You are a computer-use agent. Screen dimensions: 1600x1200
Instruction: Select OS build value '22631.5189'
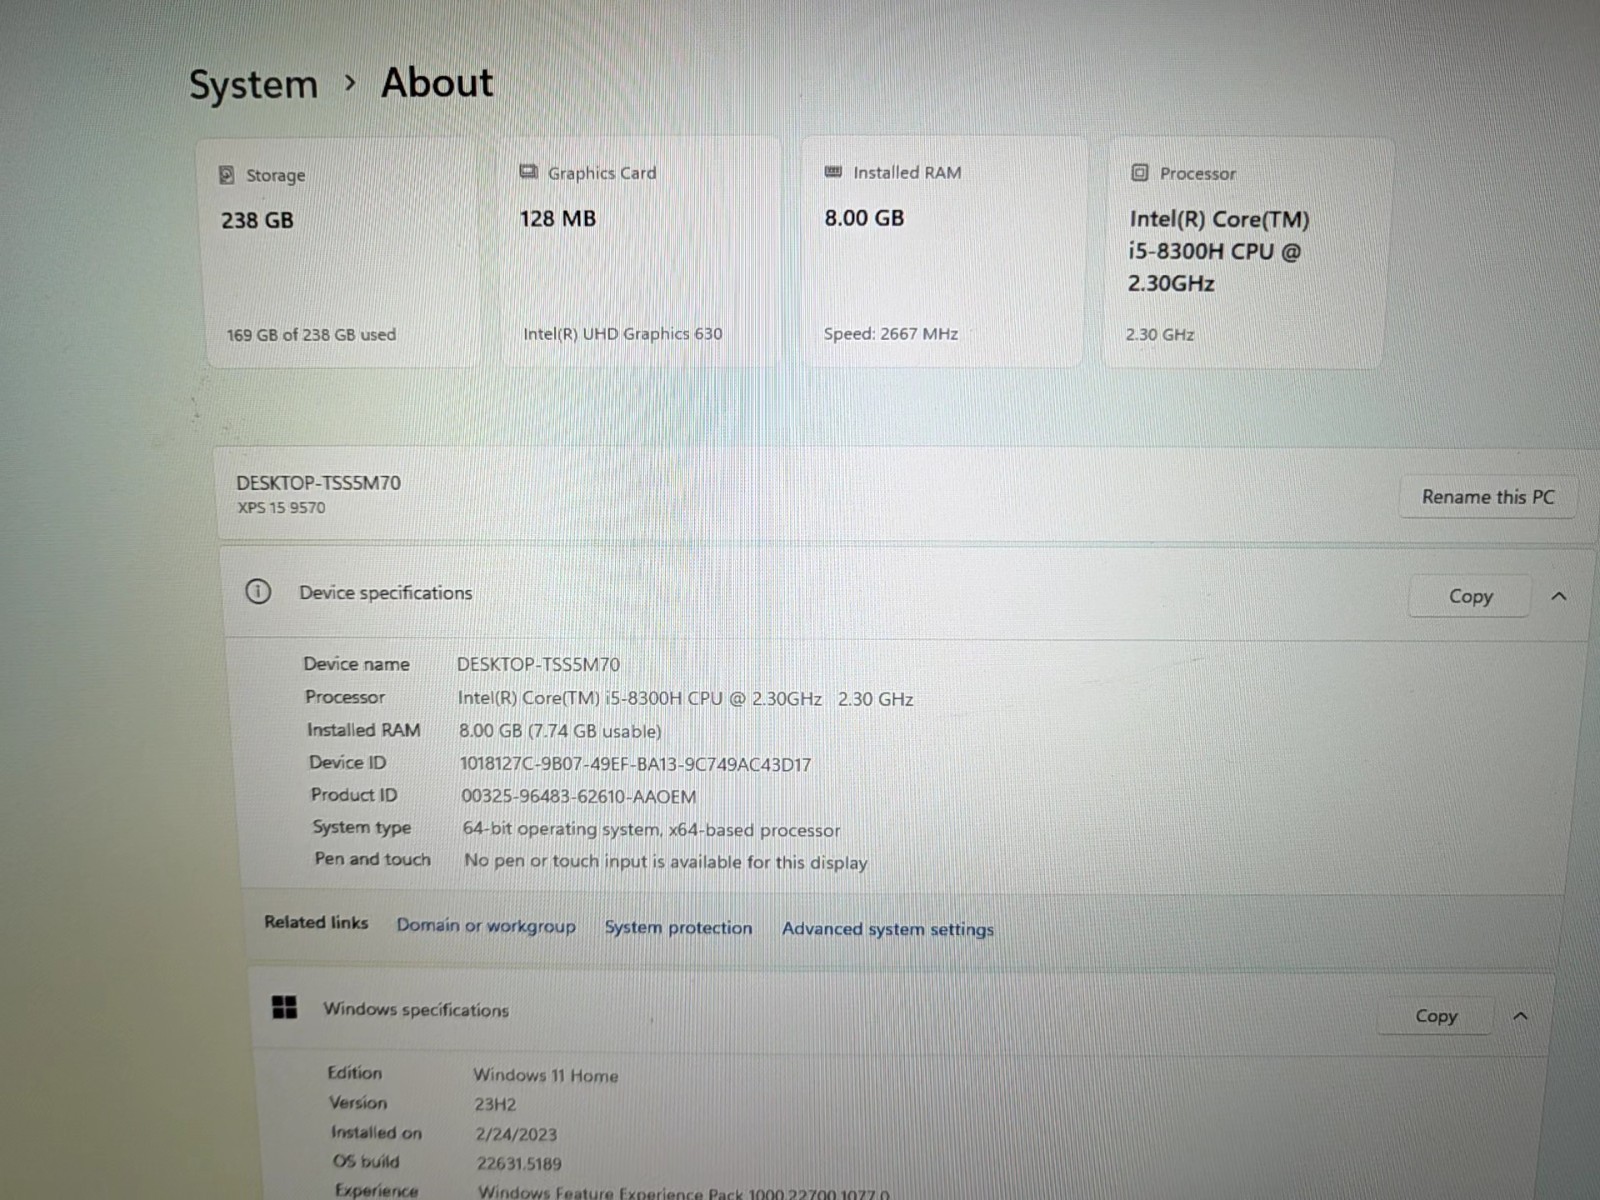pos(519,1164)
